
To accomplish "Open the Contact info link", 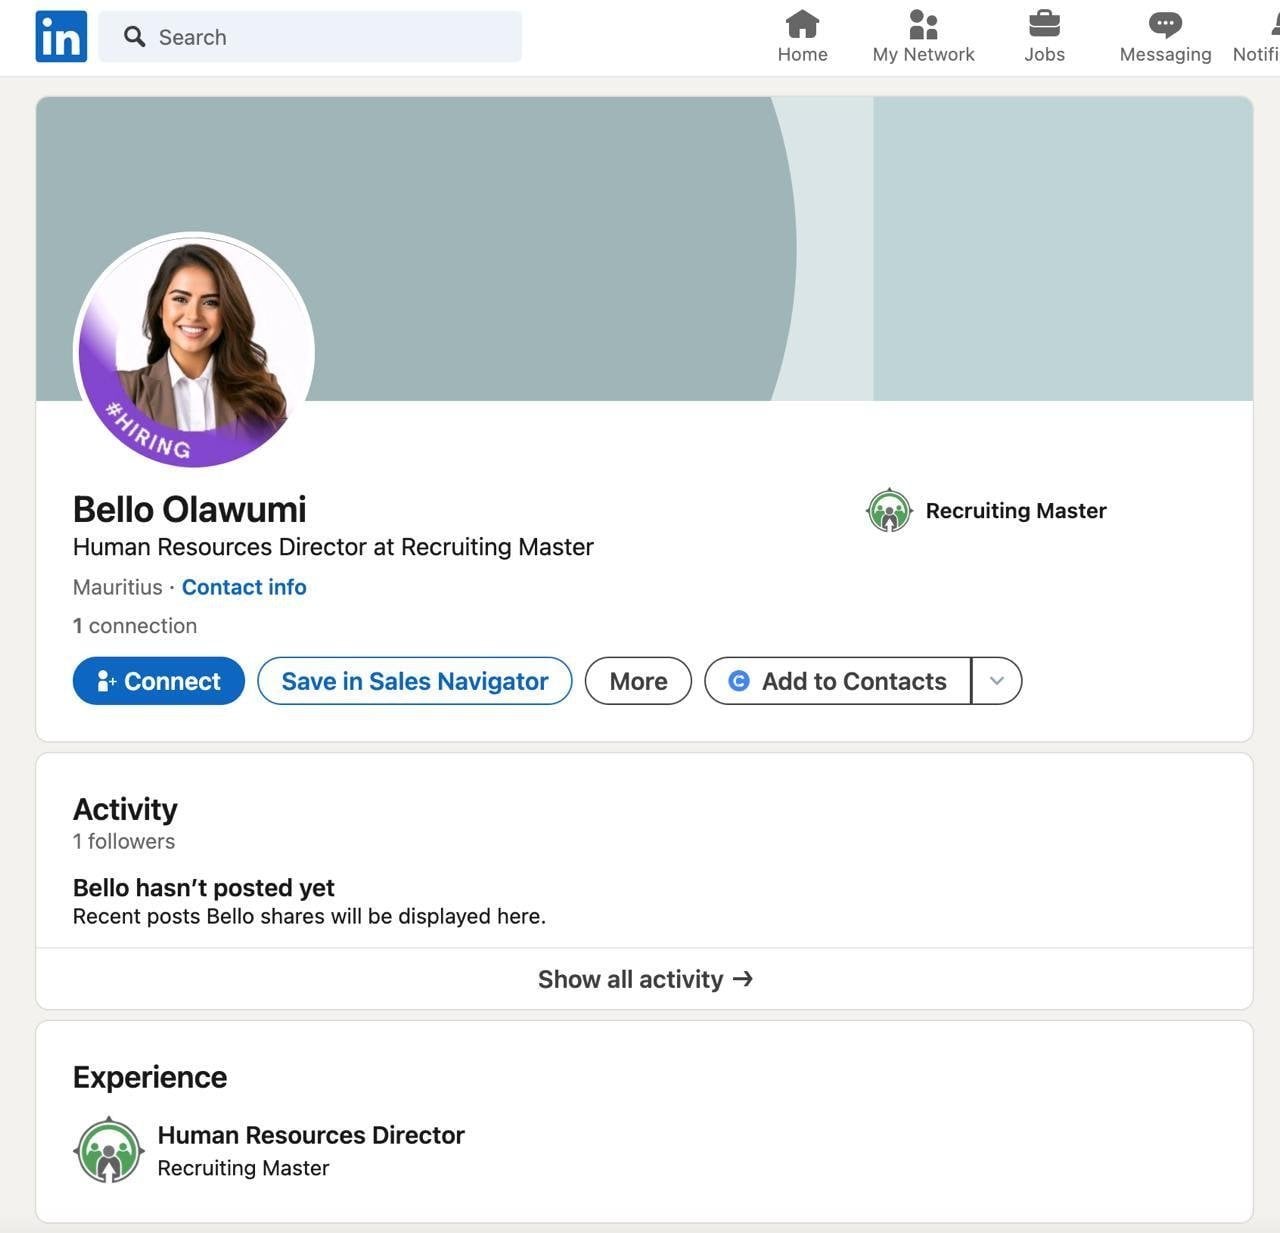I will coord(244,587).
